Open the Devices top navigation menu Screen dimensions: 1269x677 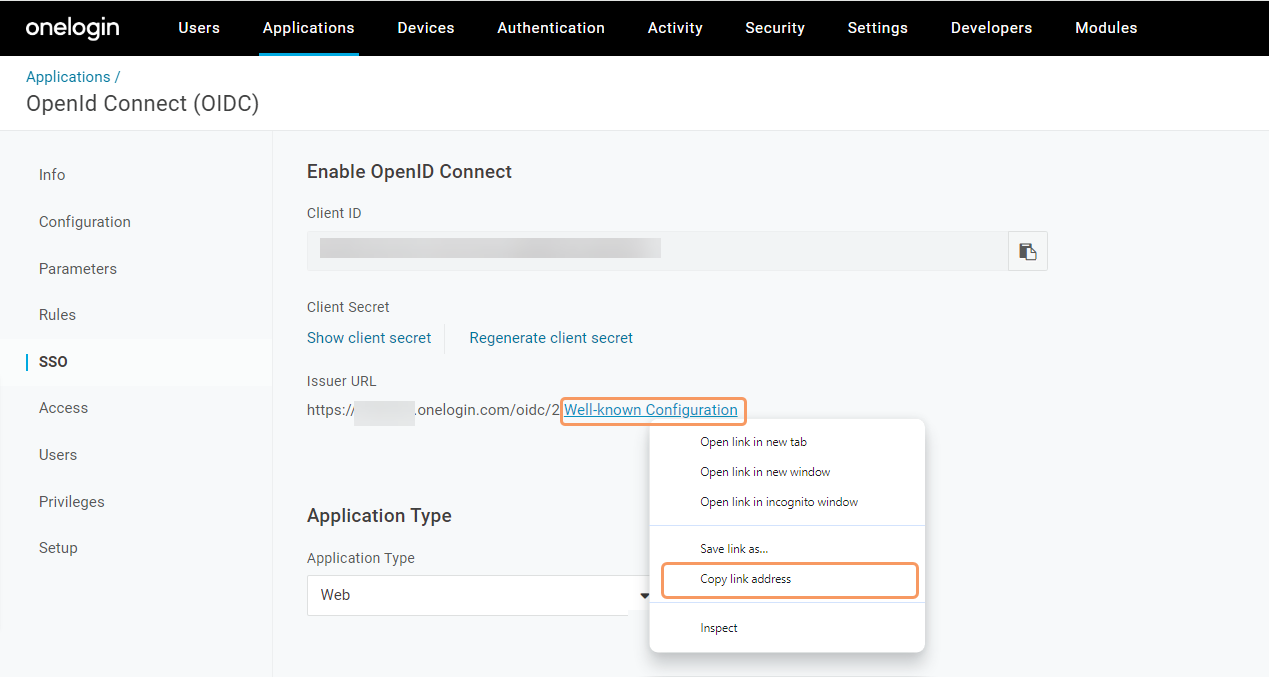425,28
